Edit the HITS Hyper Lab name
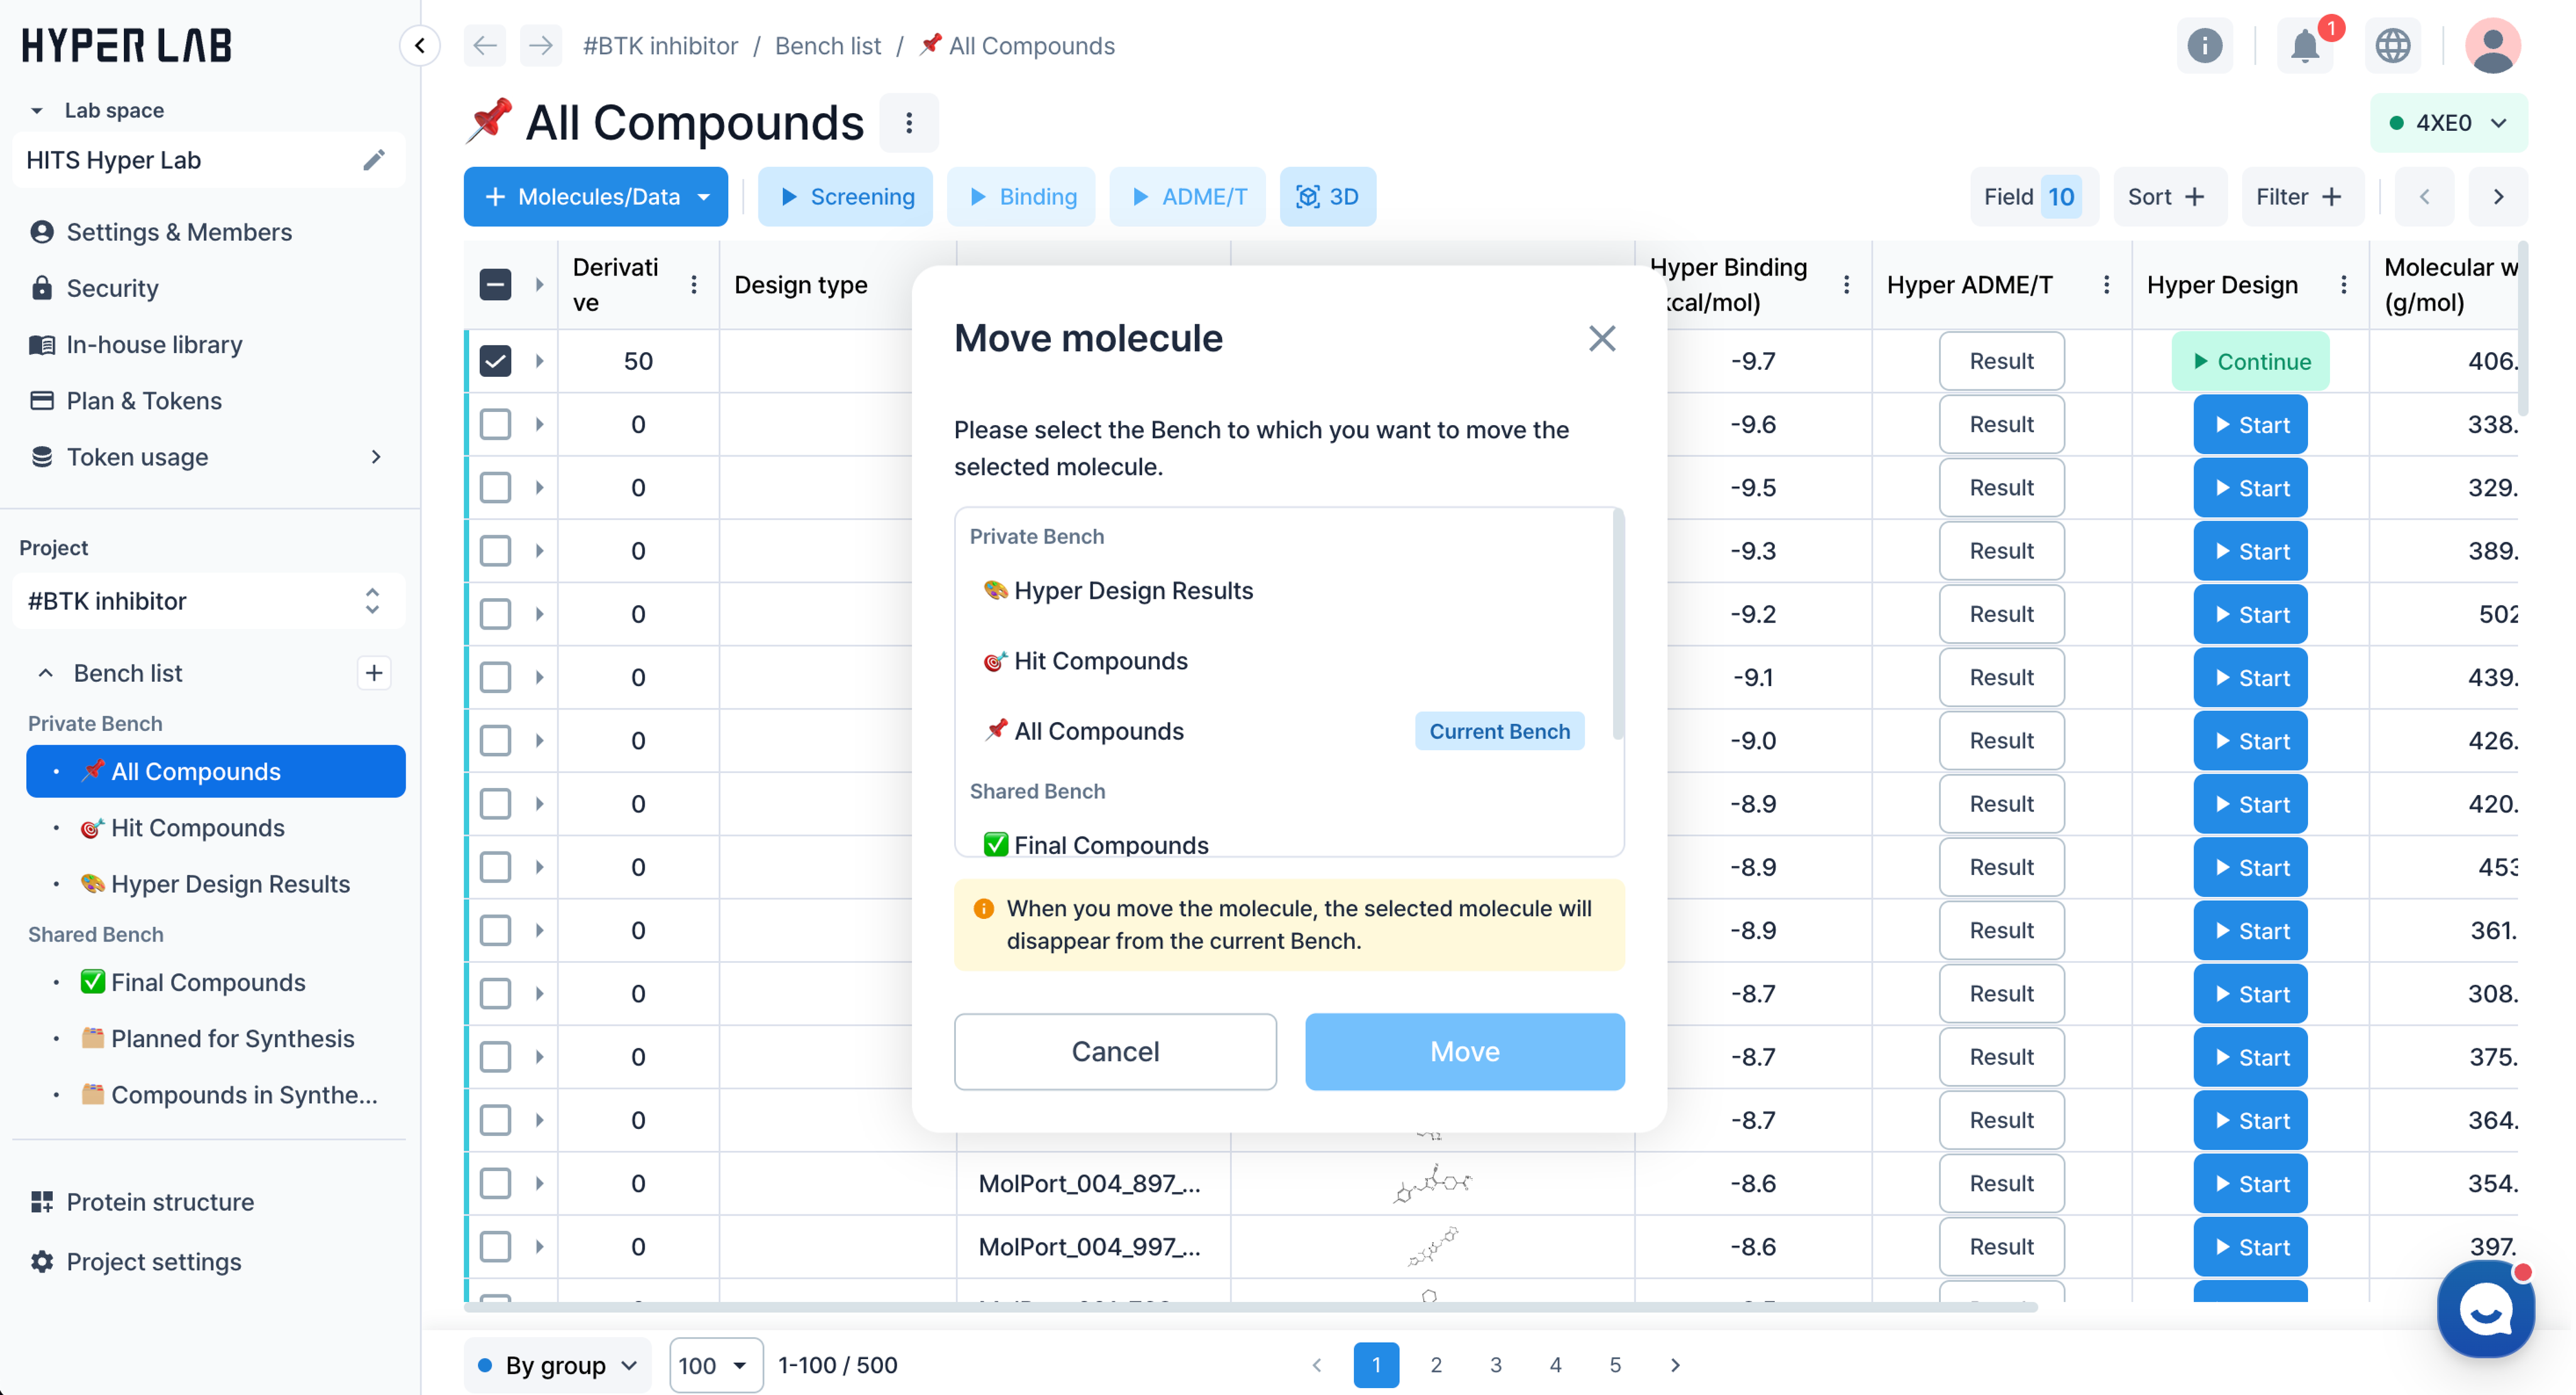 [x=374, y=160]
